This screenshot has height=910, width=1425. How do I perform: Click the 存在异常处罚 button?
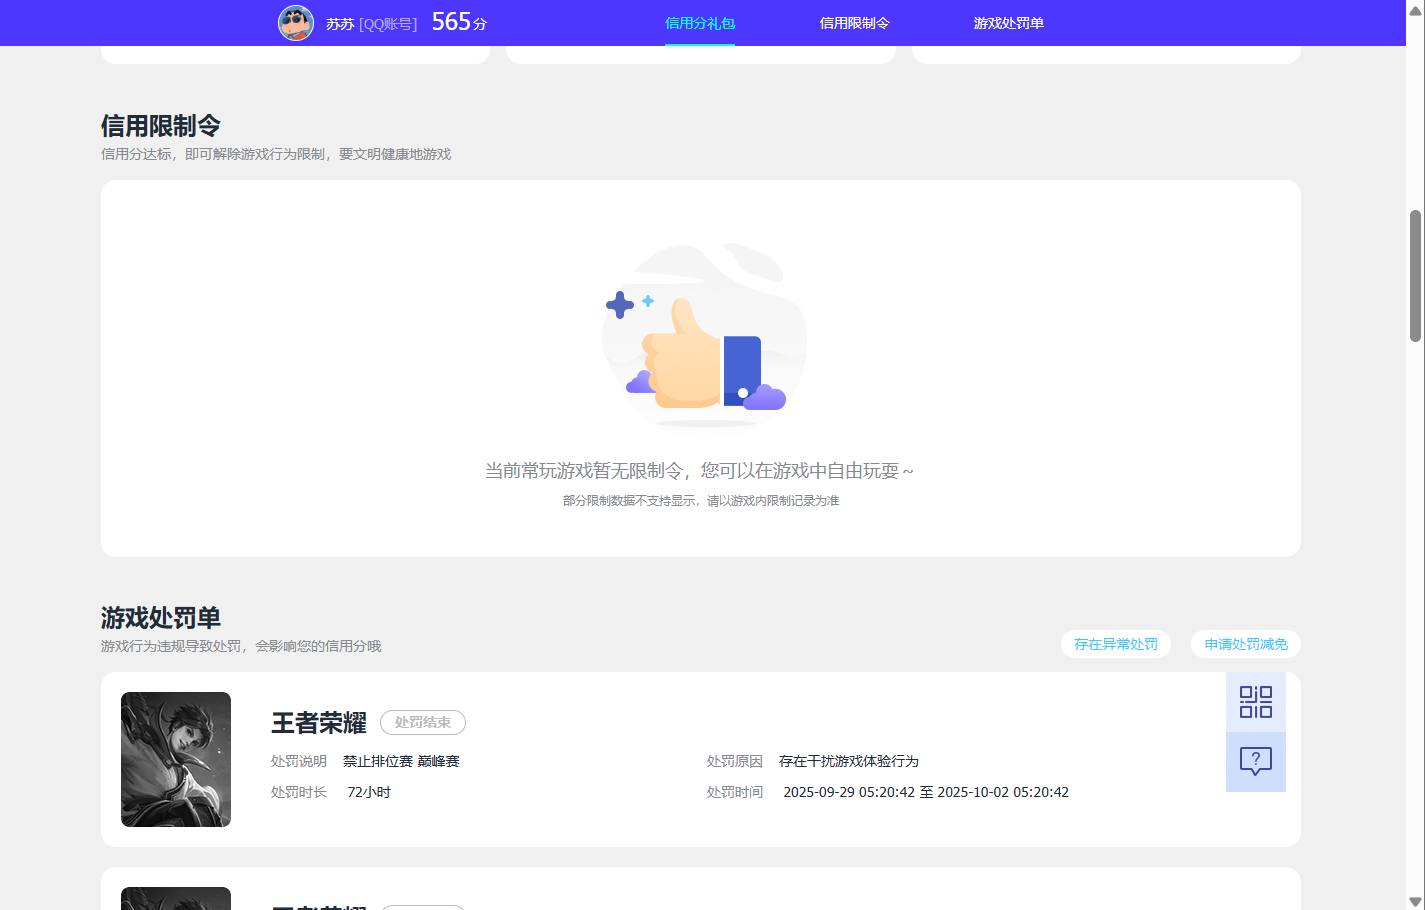click(x=1115, y=644)
